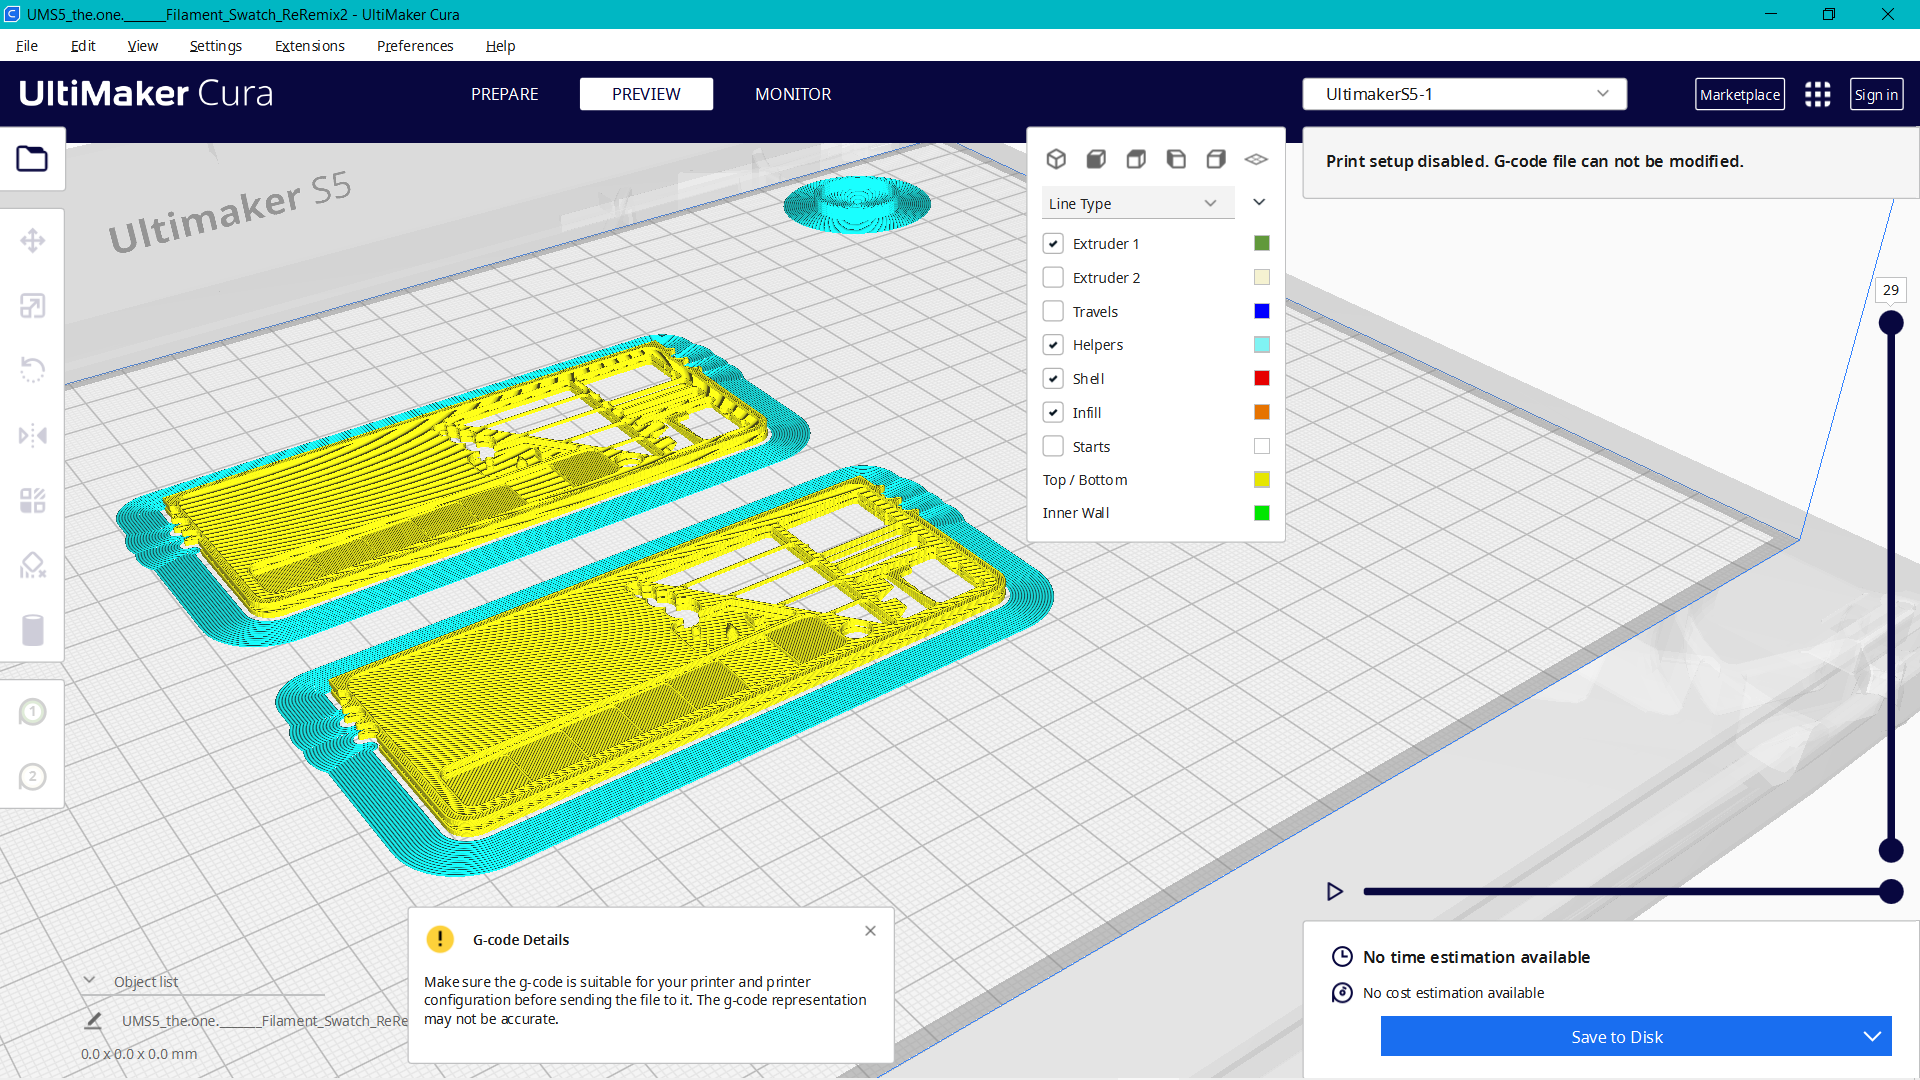
Task: Collapse the layer view options panel chevron
Action: [1259, 202]
